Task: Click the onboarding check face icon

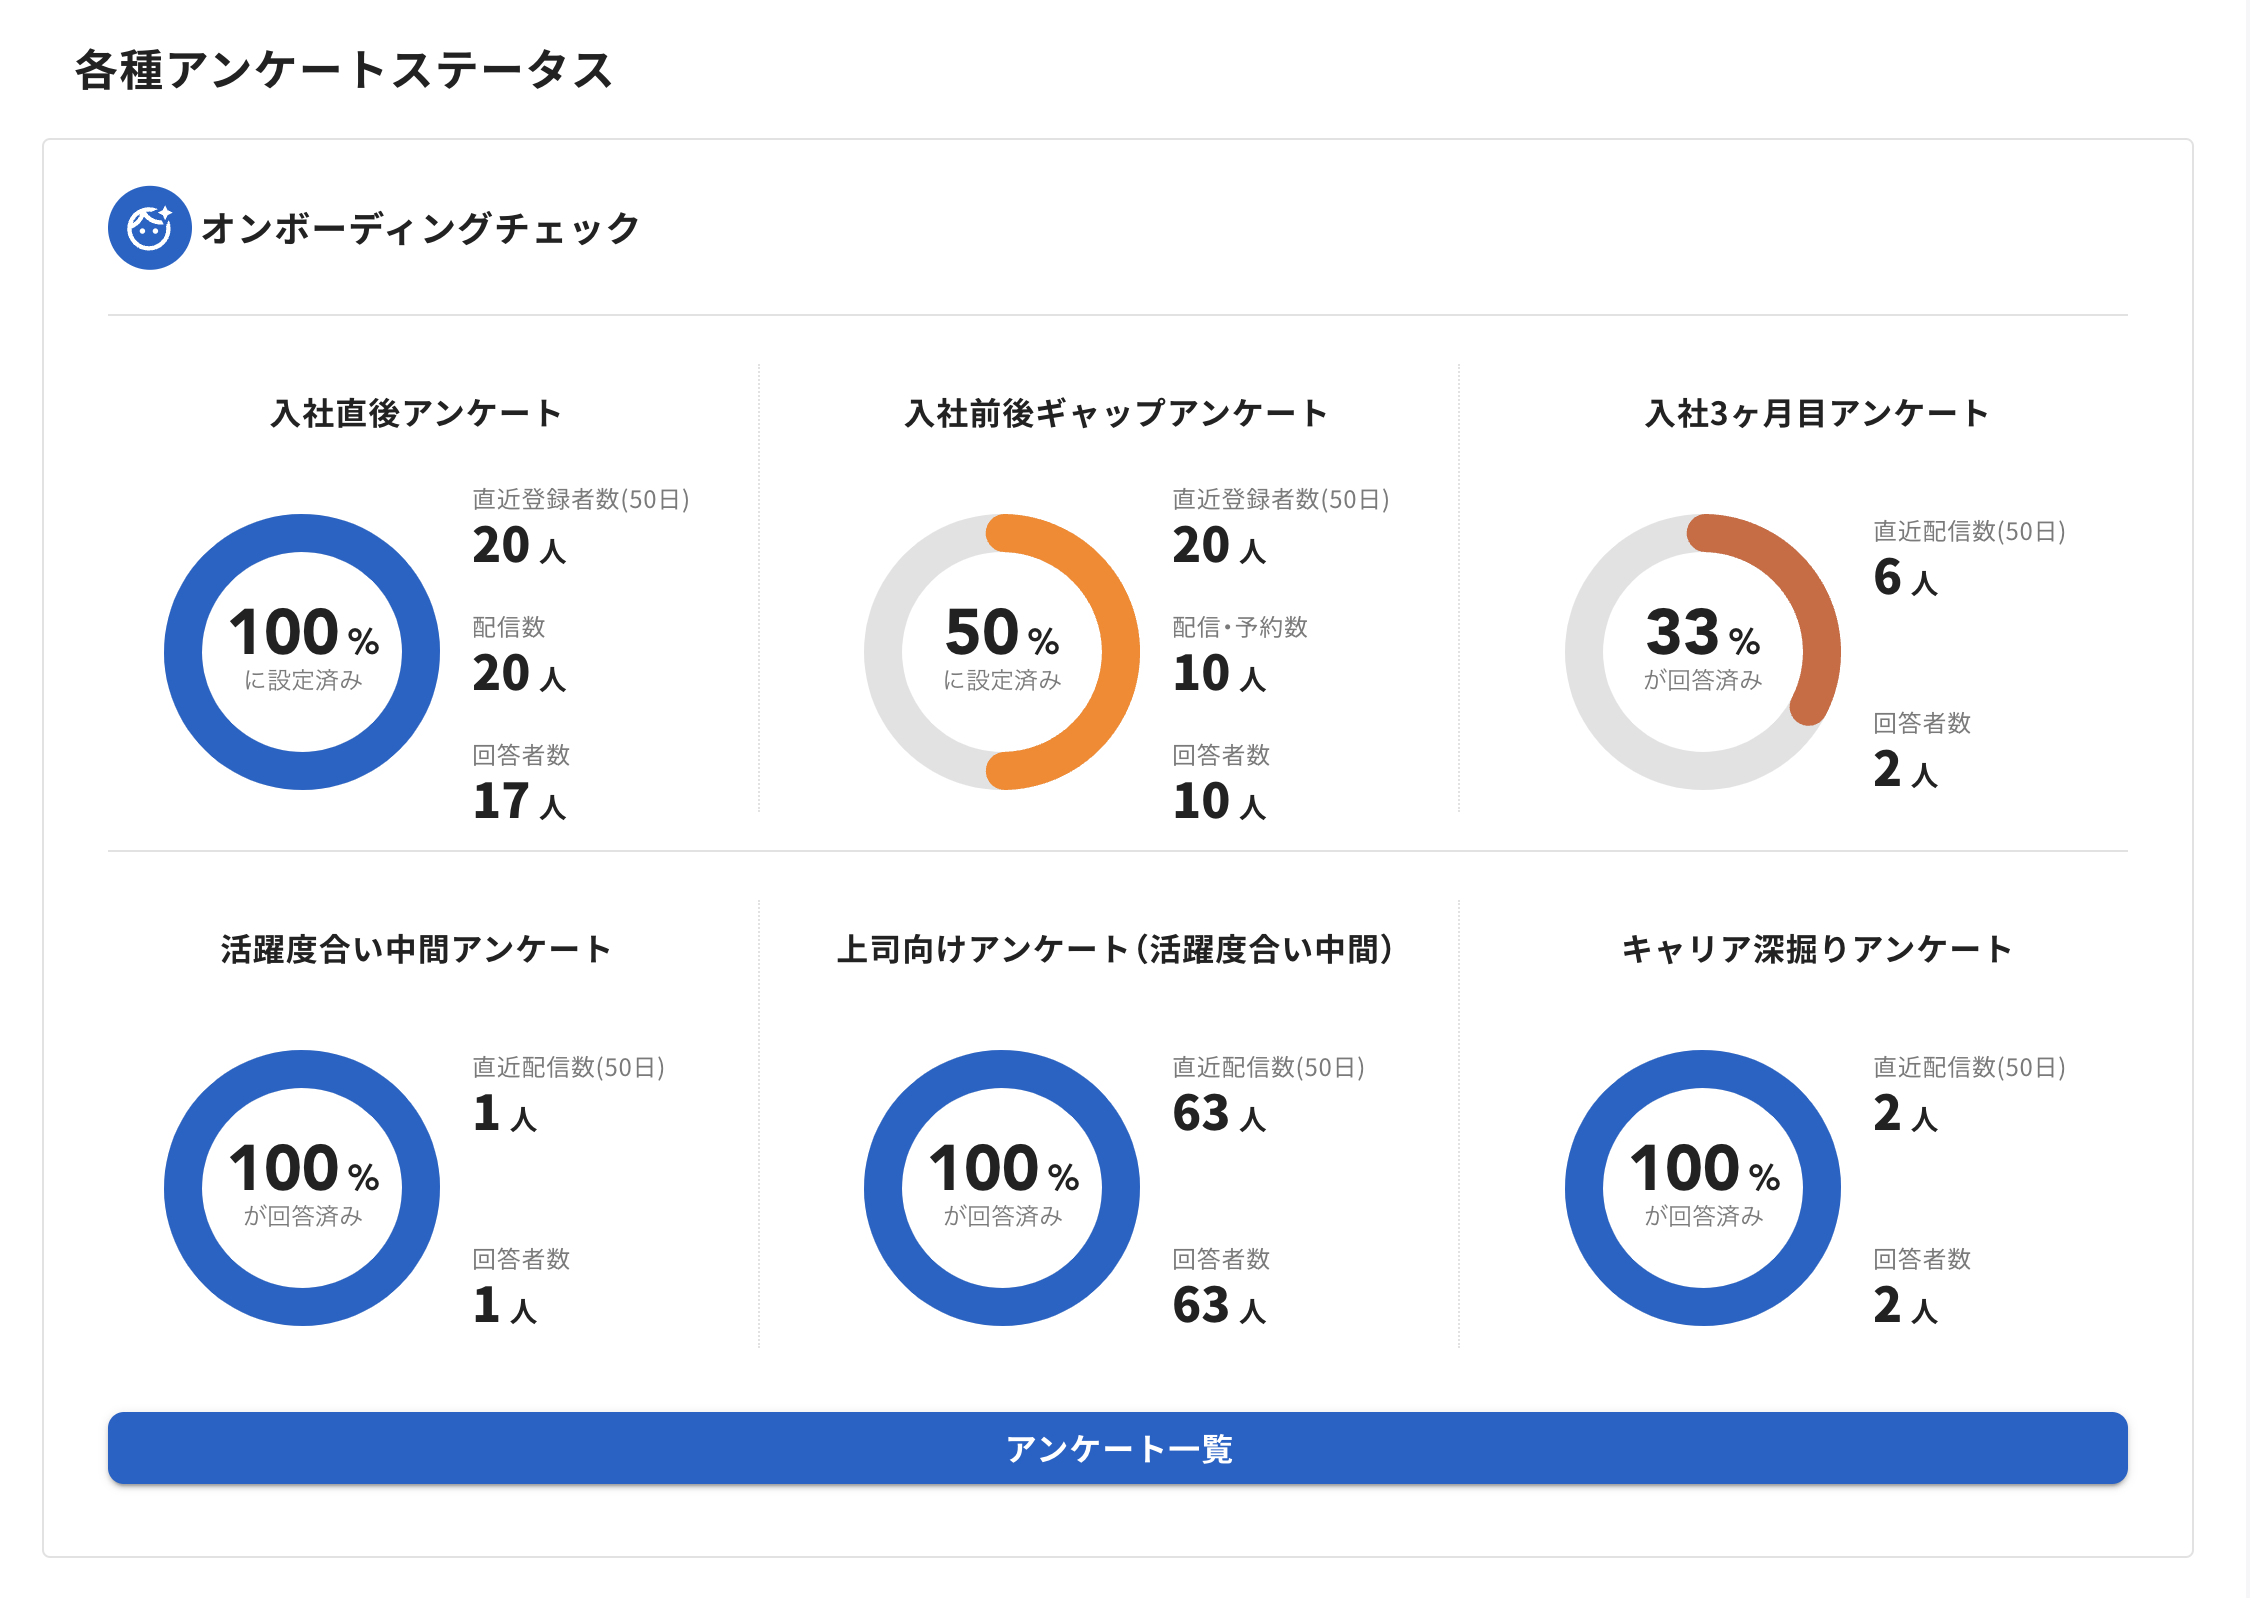Action: point(148,227)
